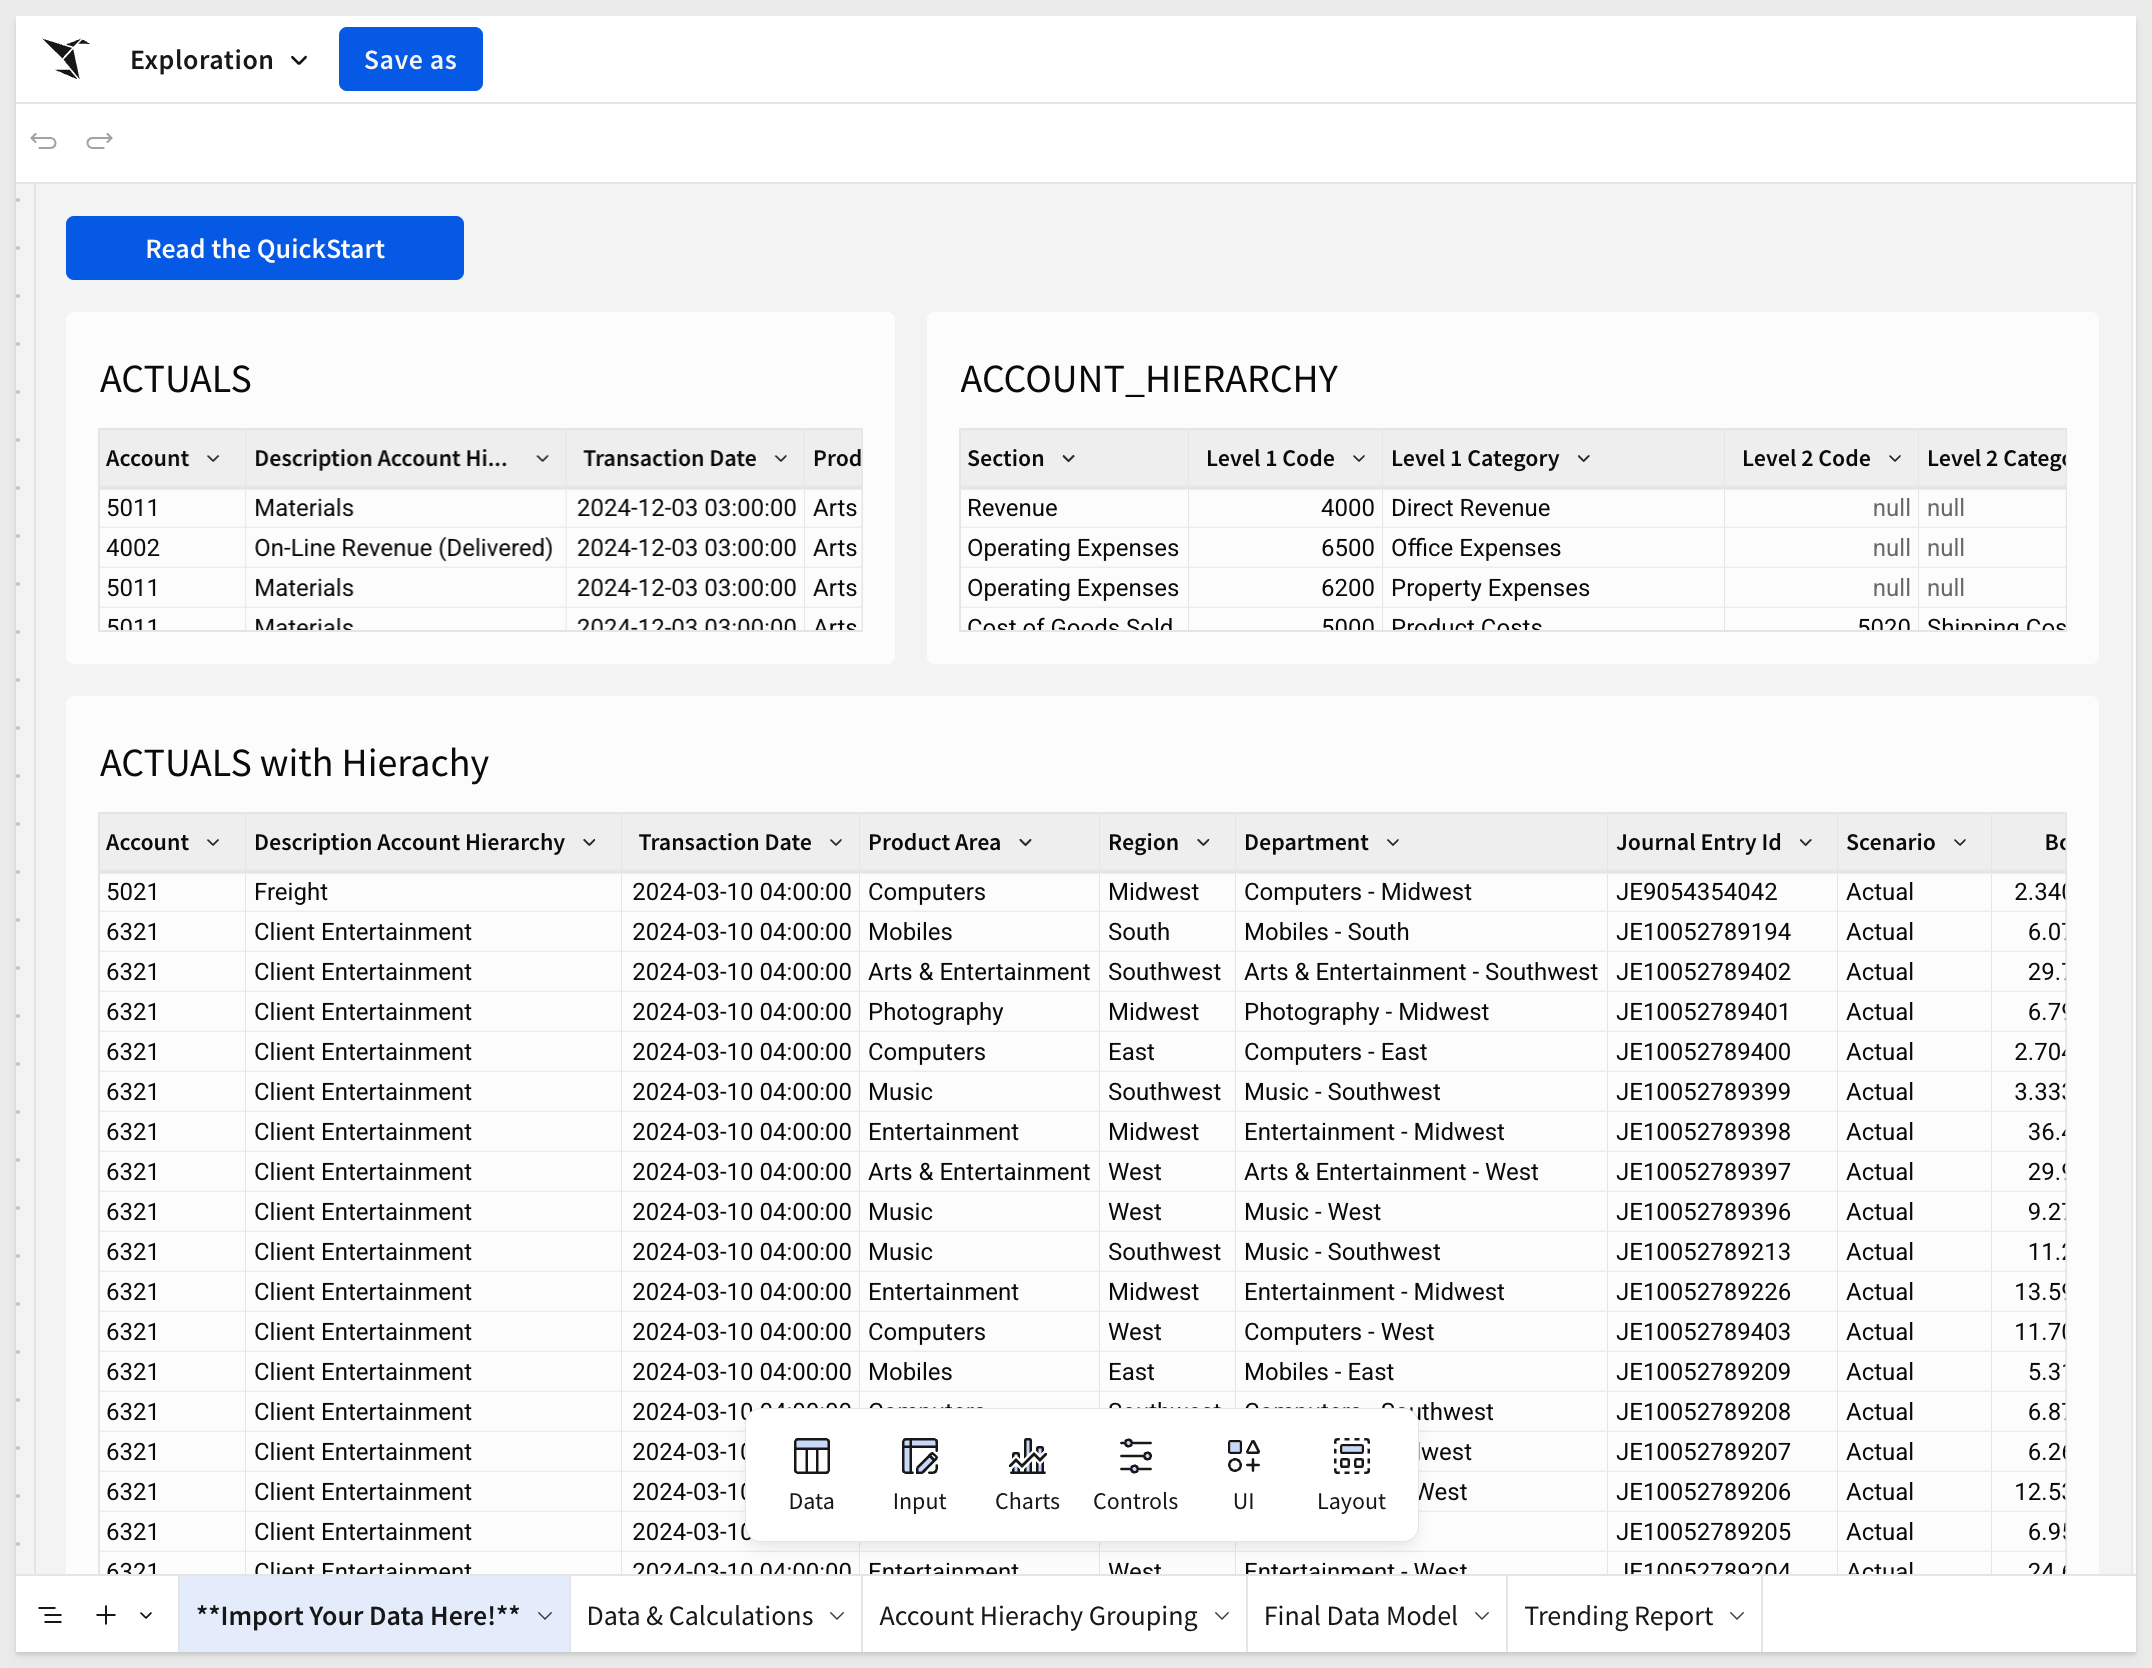Switch to Data & Calculations tab

pos(700,1616)
